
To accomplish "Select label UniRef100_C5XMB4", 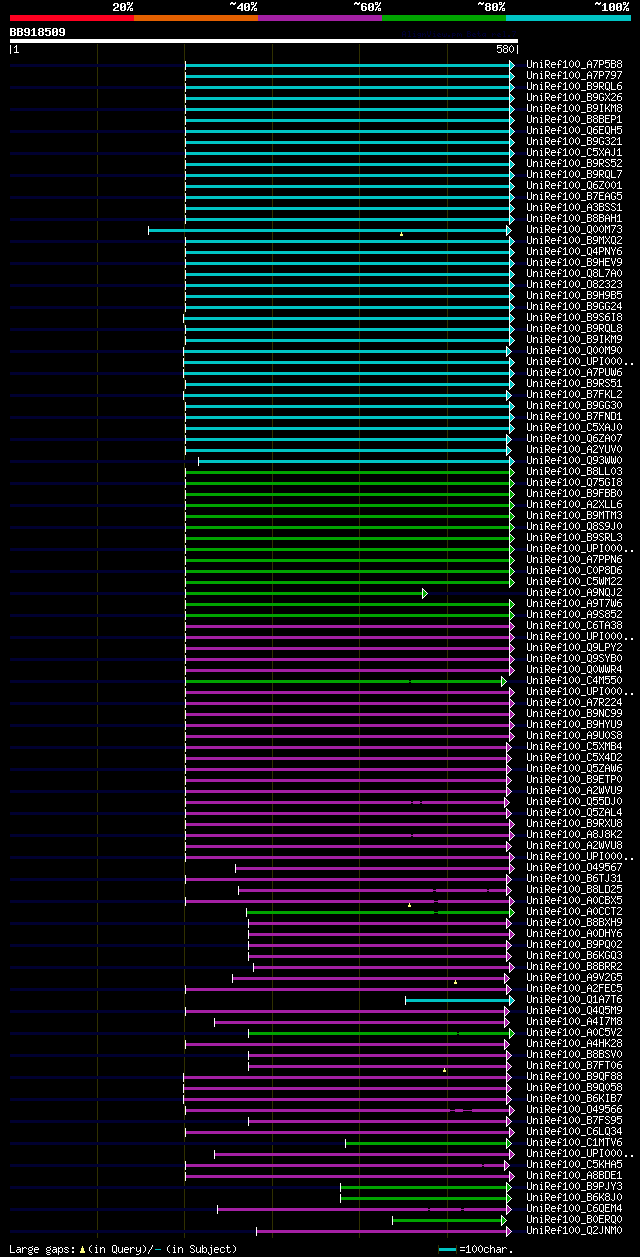I will tap(574, 746).
